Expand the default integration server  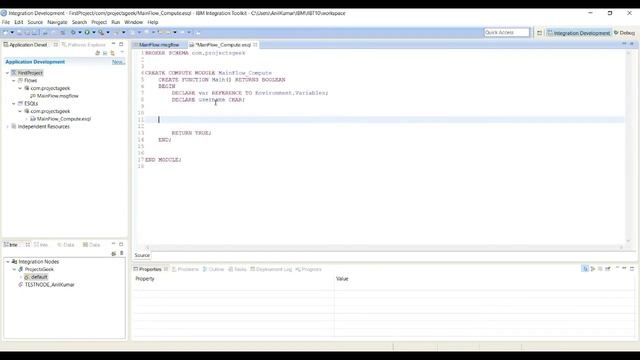20,277
